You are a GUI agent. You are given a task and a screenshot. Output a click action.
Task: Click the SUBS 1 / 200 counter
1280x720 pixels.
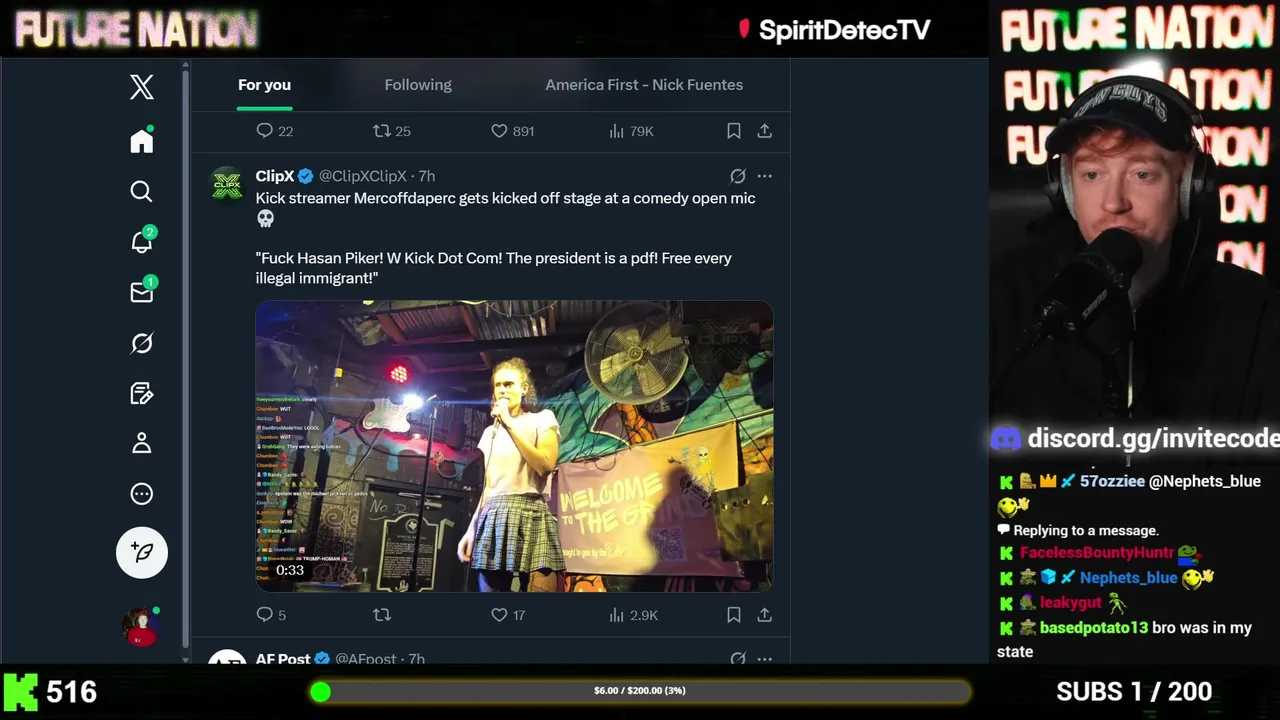click(x=1134, y=691)
